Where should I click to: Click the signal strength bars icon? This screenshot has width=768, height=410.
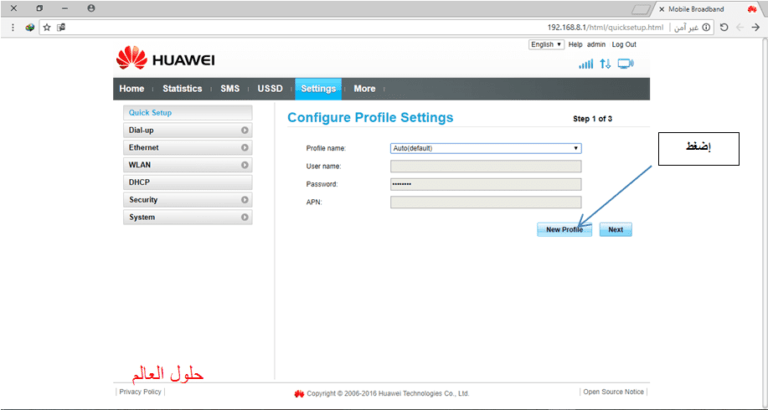(x=585, y=64)
